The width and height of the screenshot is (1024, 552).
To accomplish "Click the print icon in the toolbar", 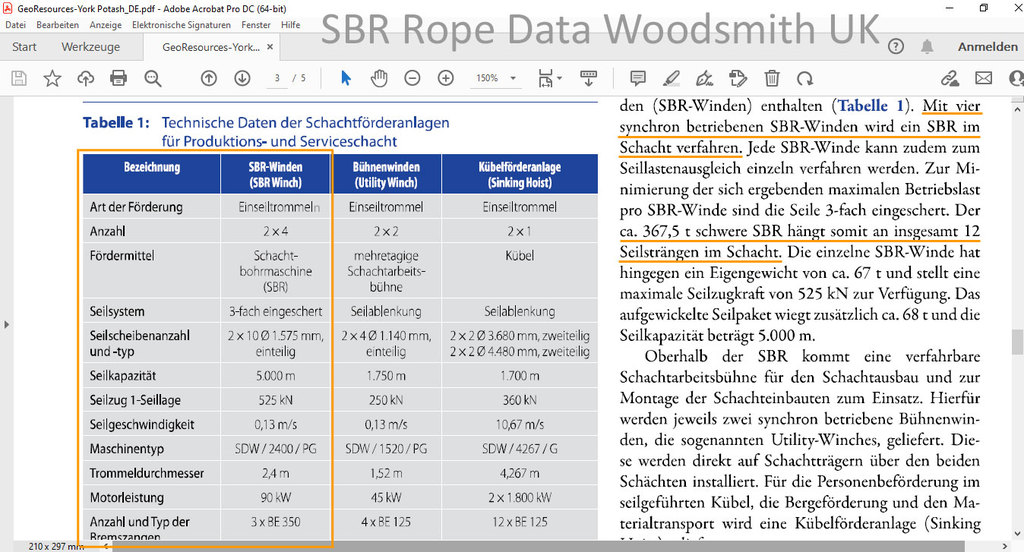I will click(x=119, y=78).
